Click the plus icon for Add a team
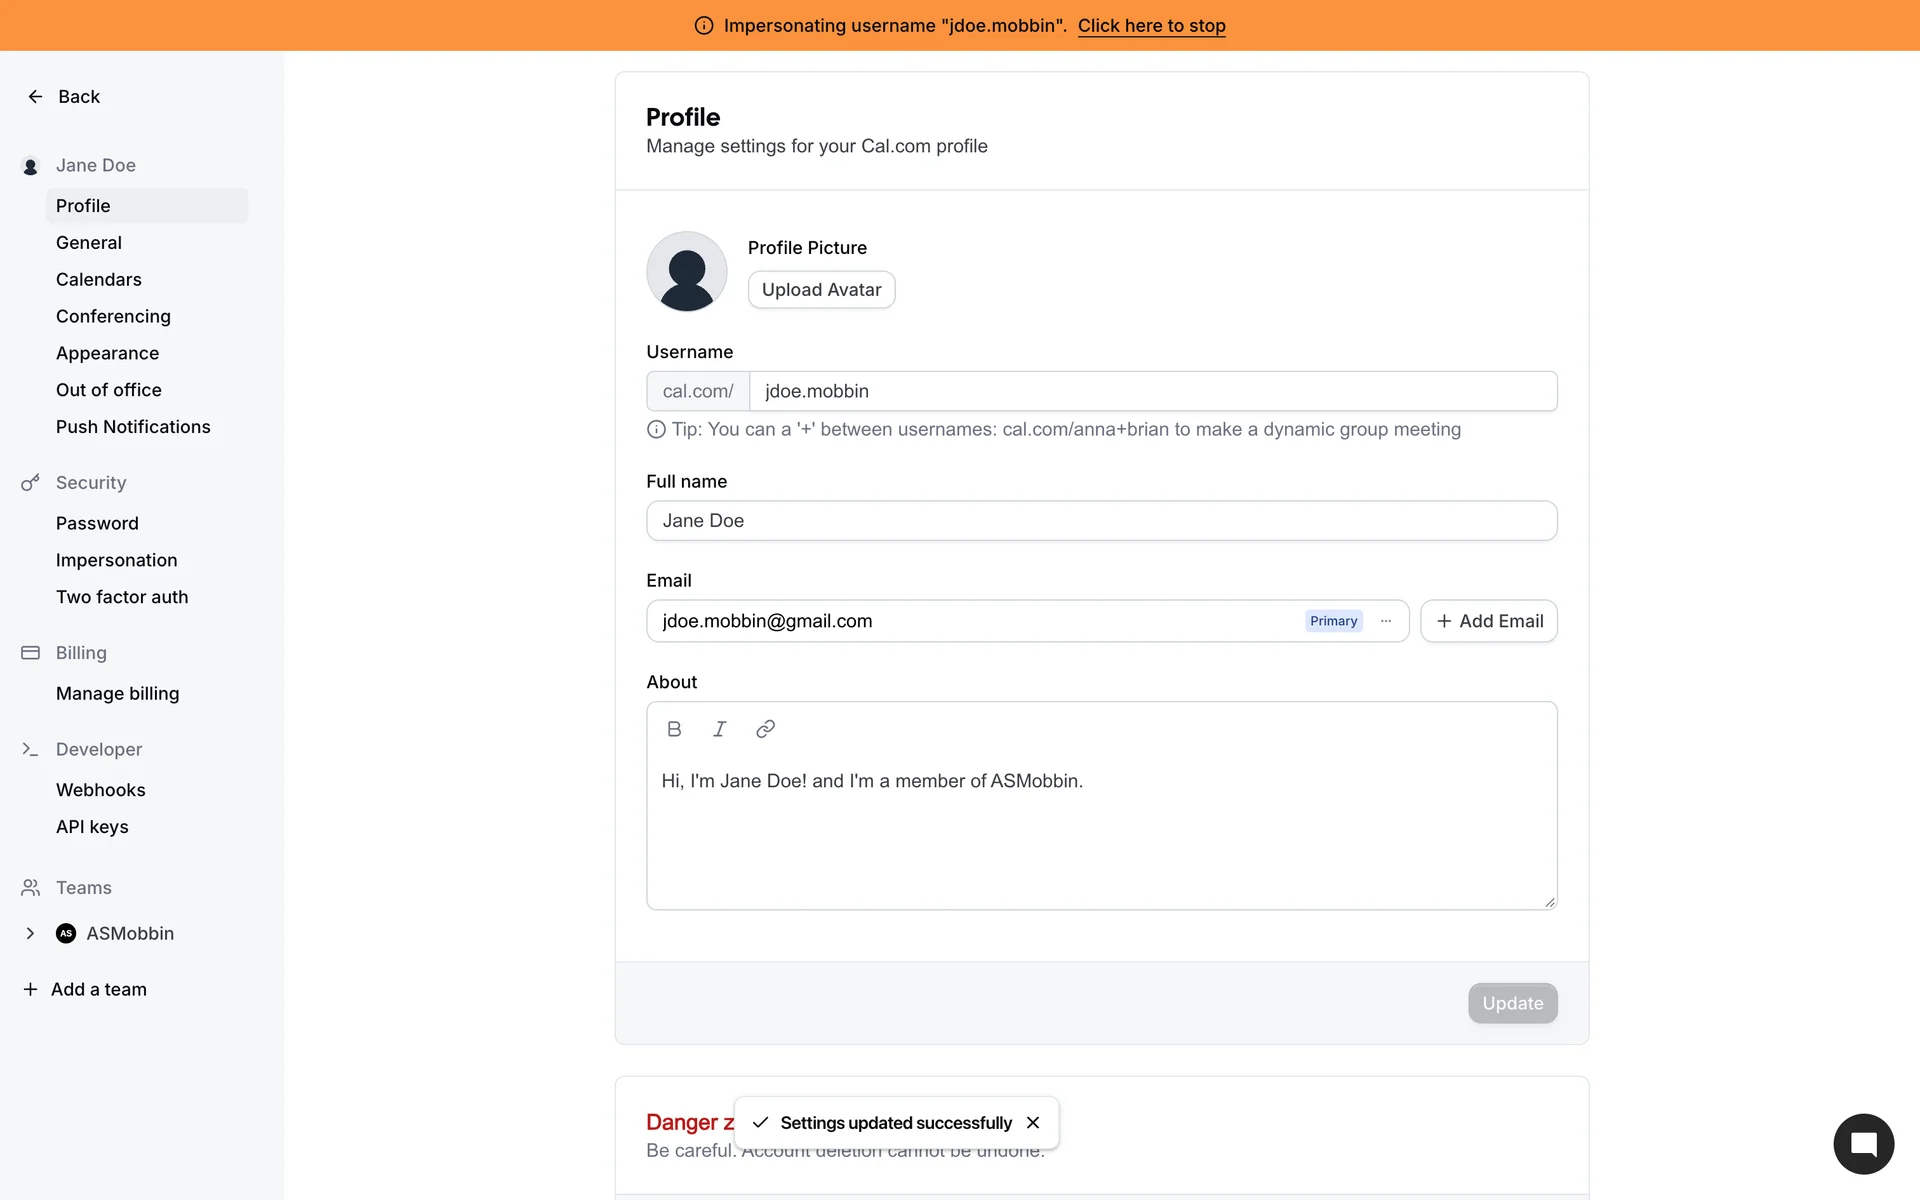 tap(30, 989)
